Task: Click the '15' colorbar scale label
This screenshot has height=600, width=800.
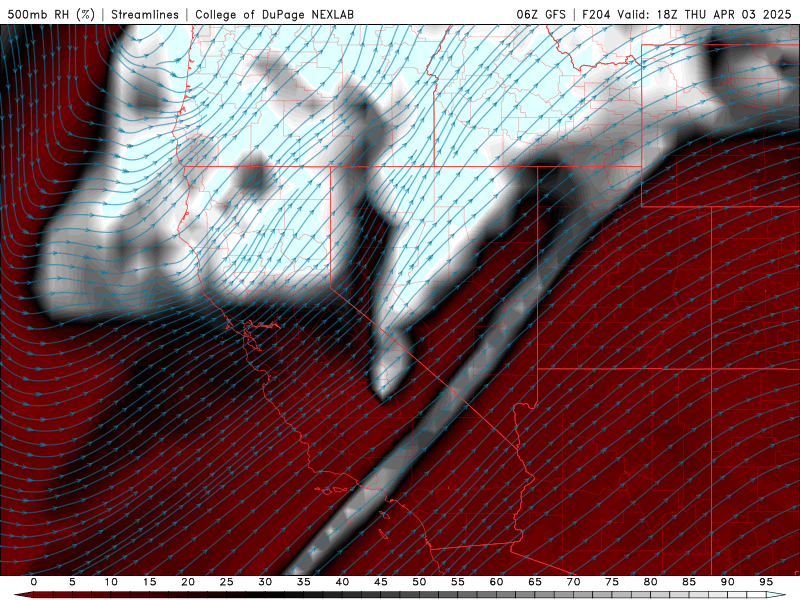Action: 149,582
